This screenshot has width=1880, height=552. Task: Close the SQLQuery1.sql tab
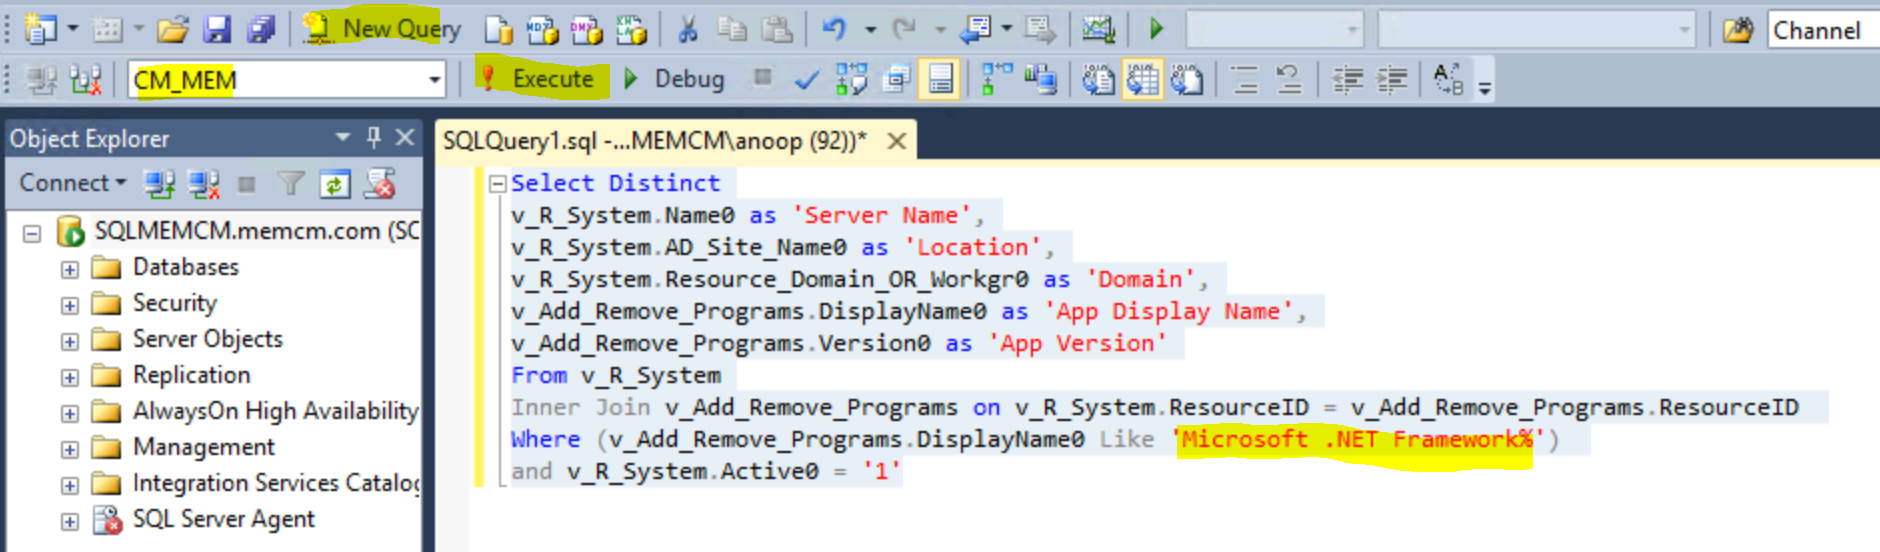[x=896, y=141]
